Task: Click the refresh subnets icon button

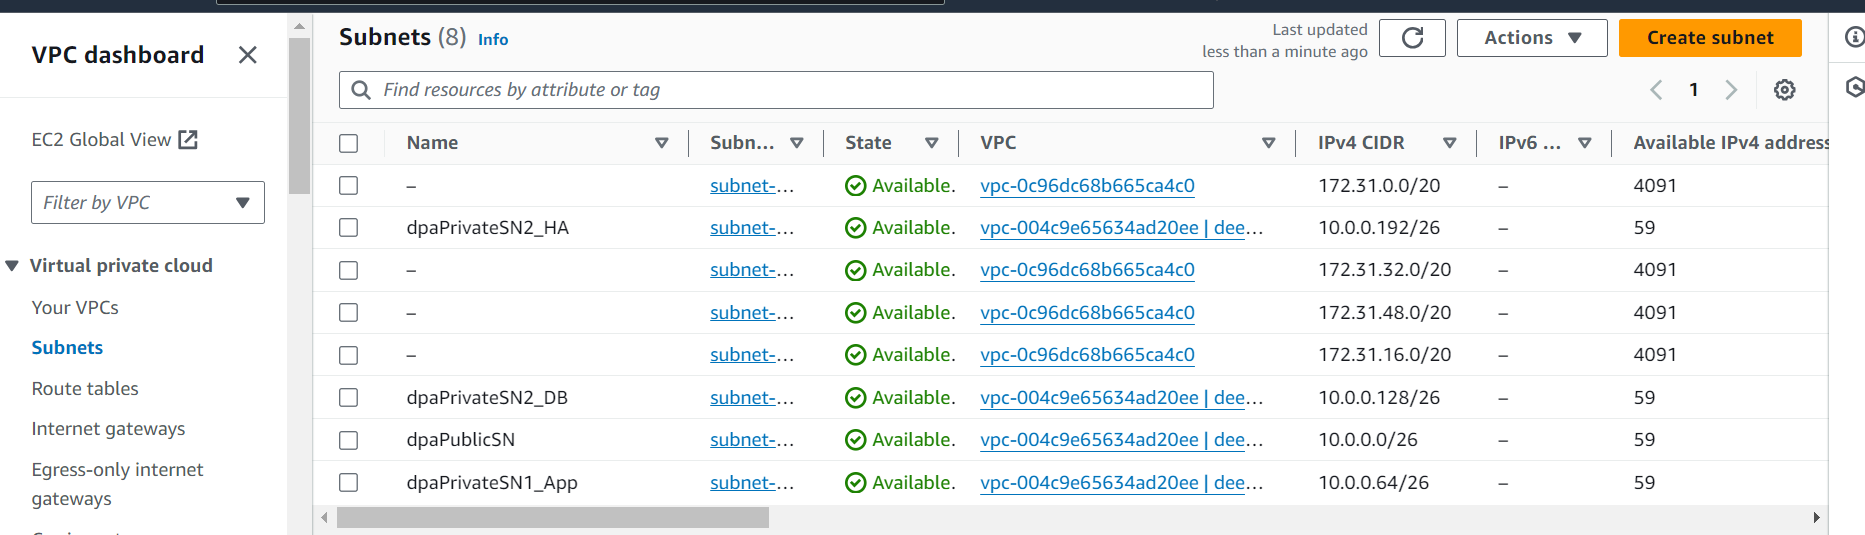Action: click(x=1412, y=38)
